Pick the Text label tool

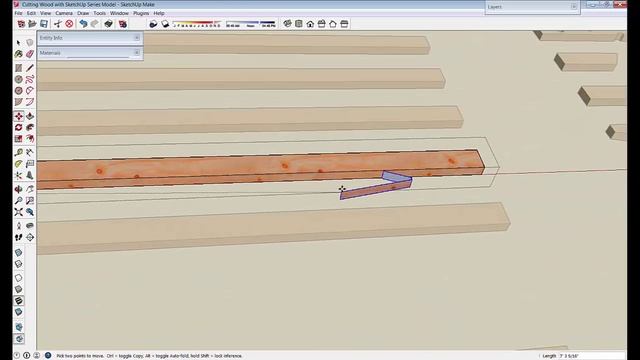29,164
